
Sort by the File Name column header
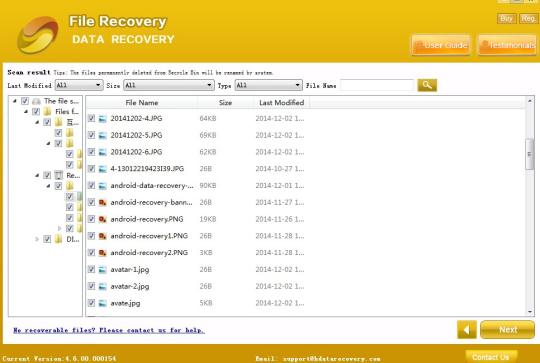[x=142, y=103]
